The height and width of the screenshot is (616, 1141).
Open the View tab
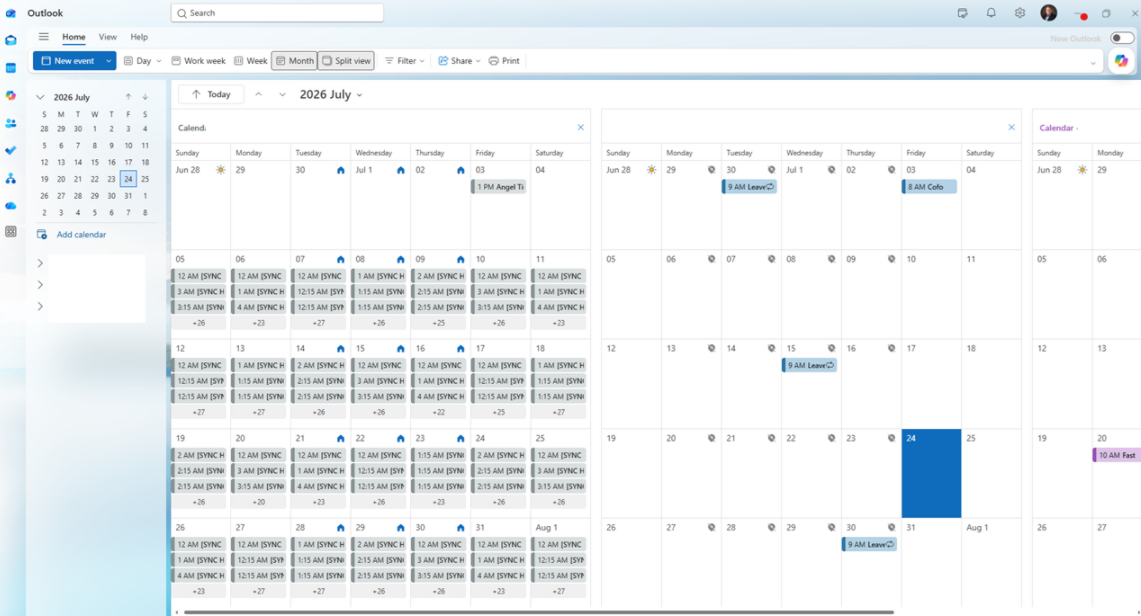[x=108, y=37]
